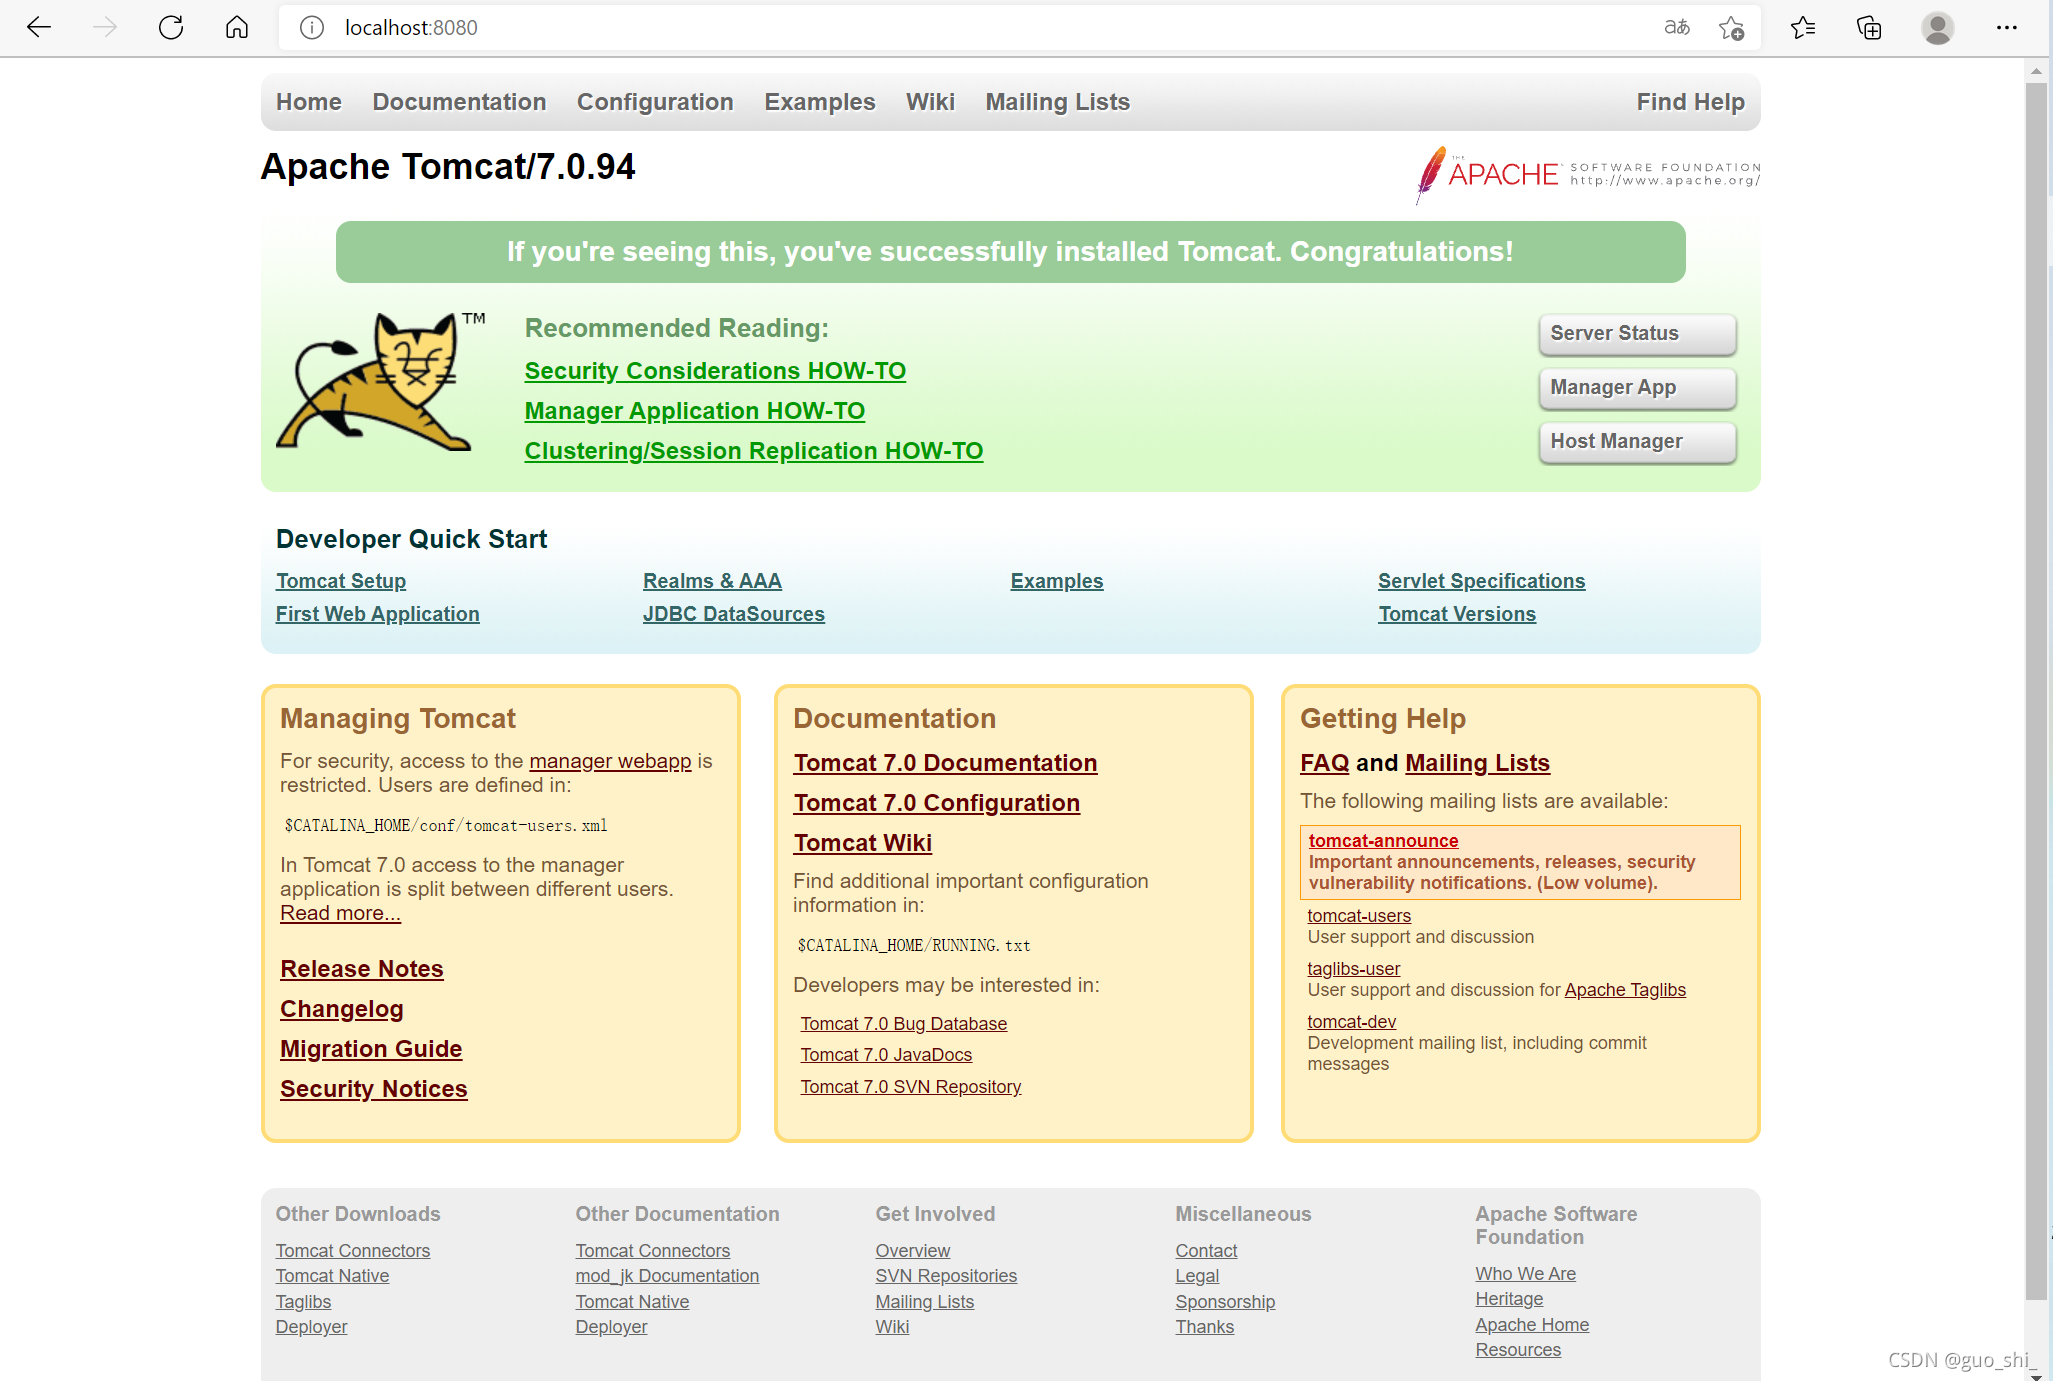Add this page to favorites star
This screenshot has width=2053, height=1381.
pyautogui.click(x=1732, y=28)
